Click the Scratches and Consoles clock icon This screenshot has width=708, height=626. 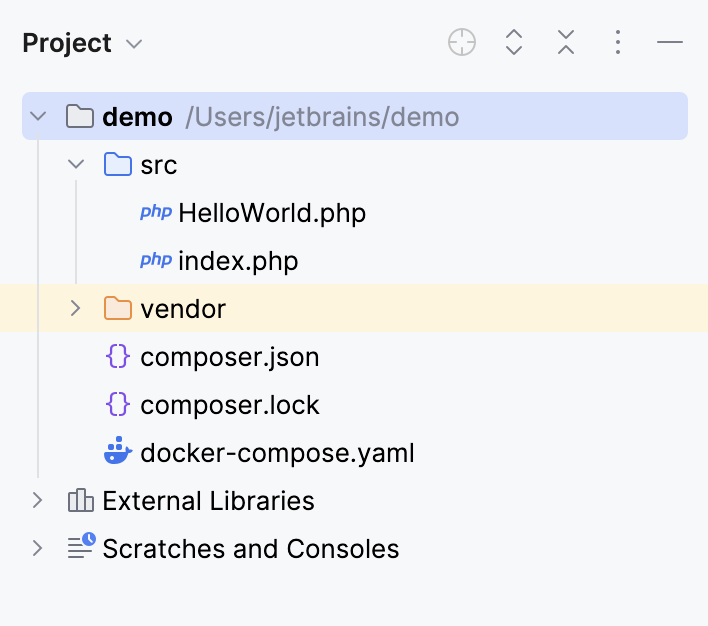coord(82,545)
